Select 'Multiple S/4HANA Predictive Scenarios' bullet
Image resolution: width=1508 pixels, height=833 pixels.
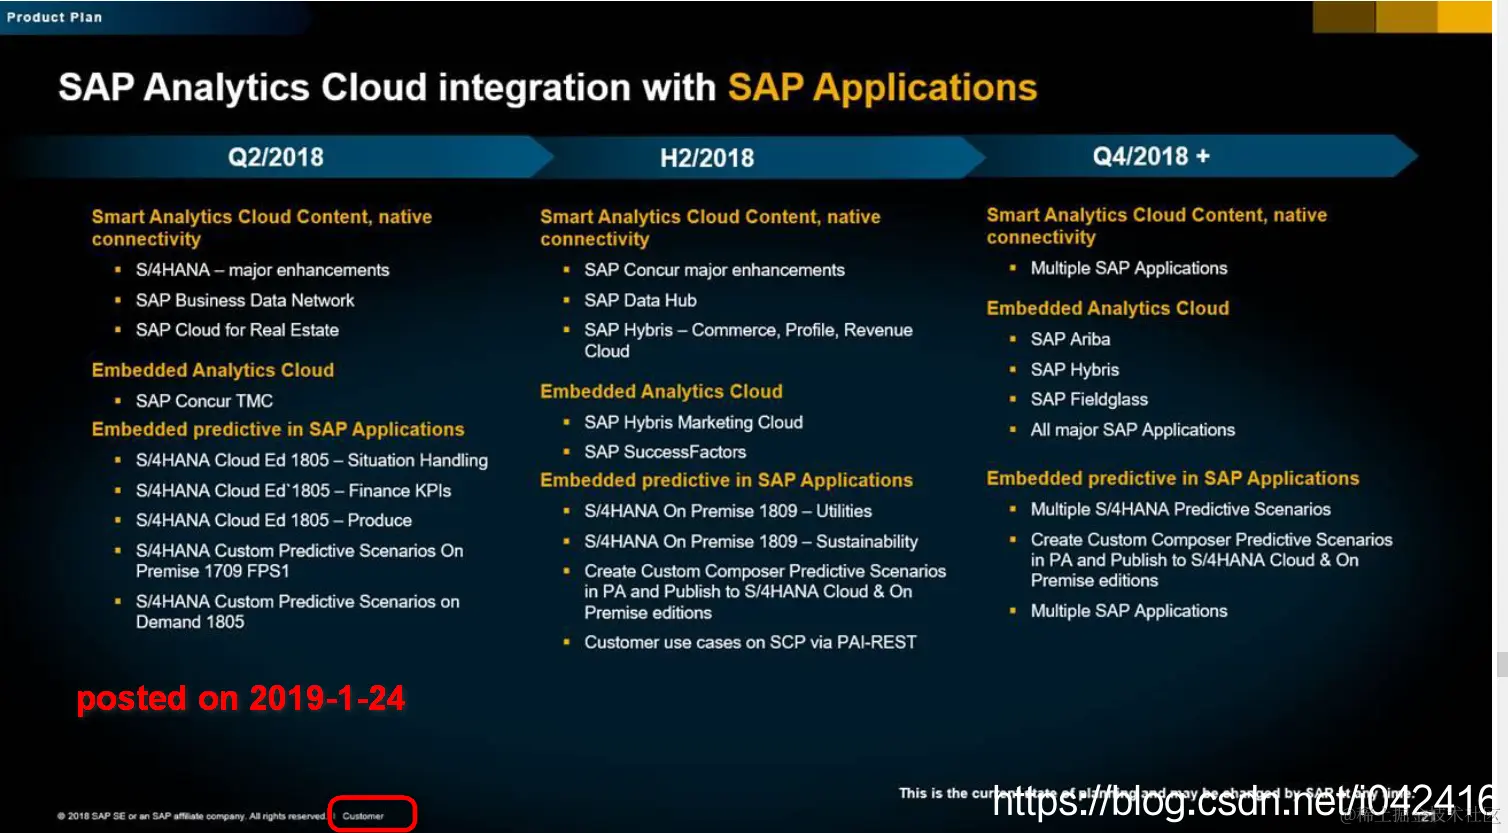pyautogui.click(x=1181, y=509)
